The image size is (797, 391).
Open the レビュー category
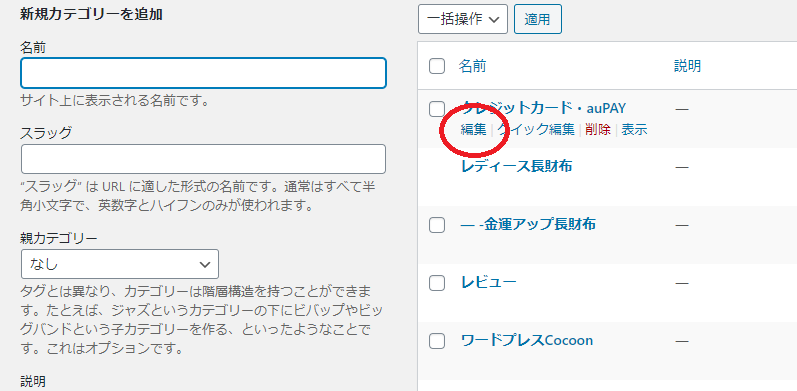point(488,282)
